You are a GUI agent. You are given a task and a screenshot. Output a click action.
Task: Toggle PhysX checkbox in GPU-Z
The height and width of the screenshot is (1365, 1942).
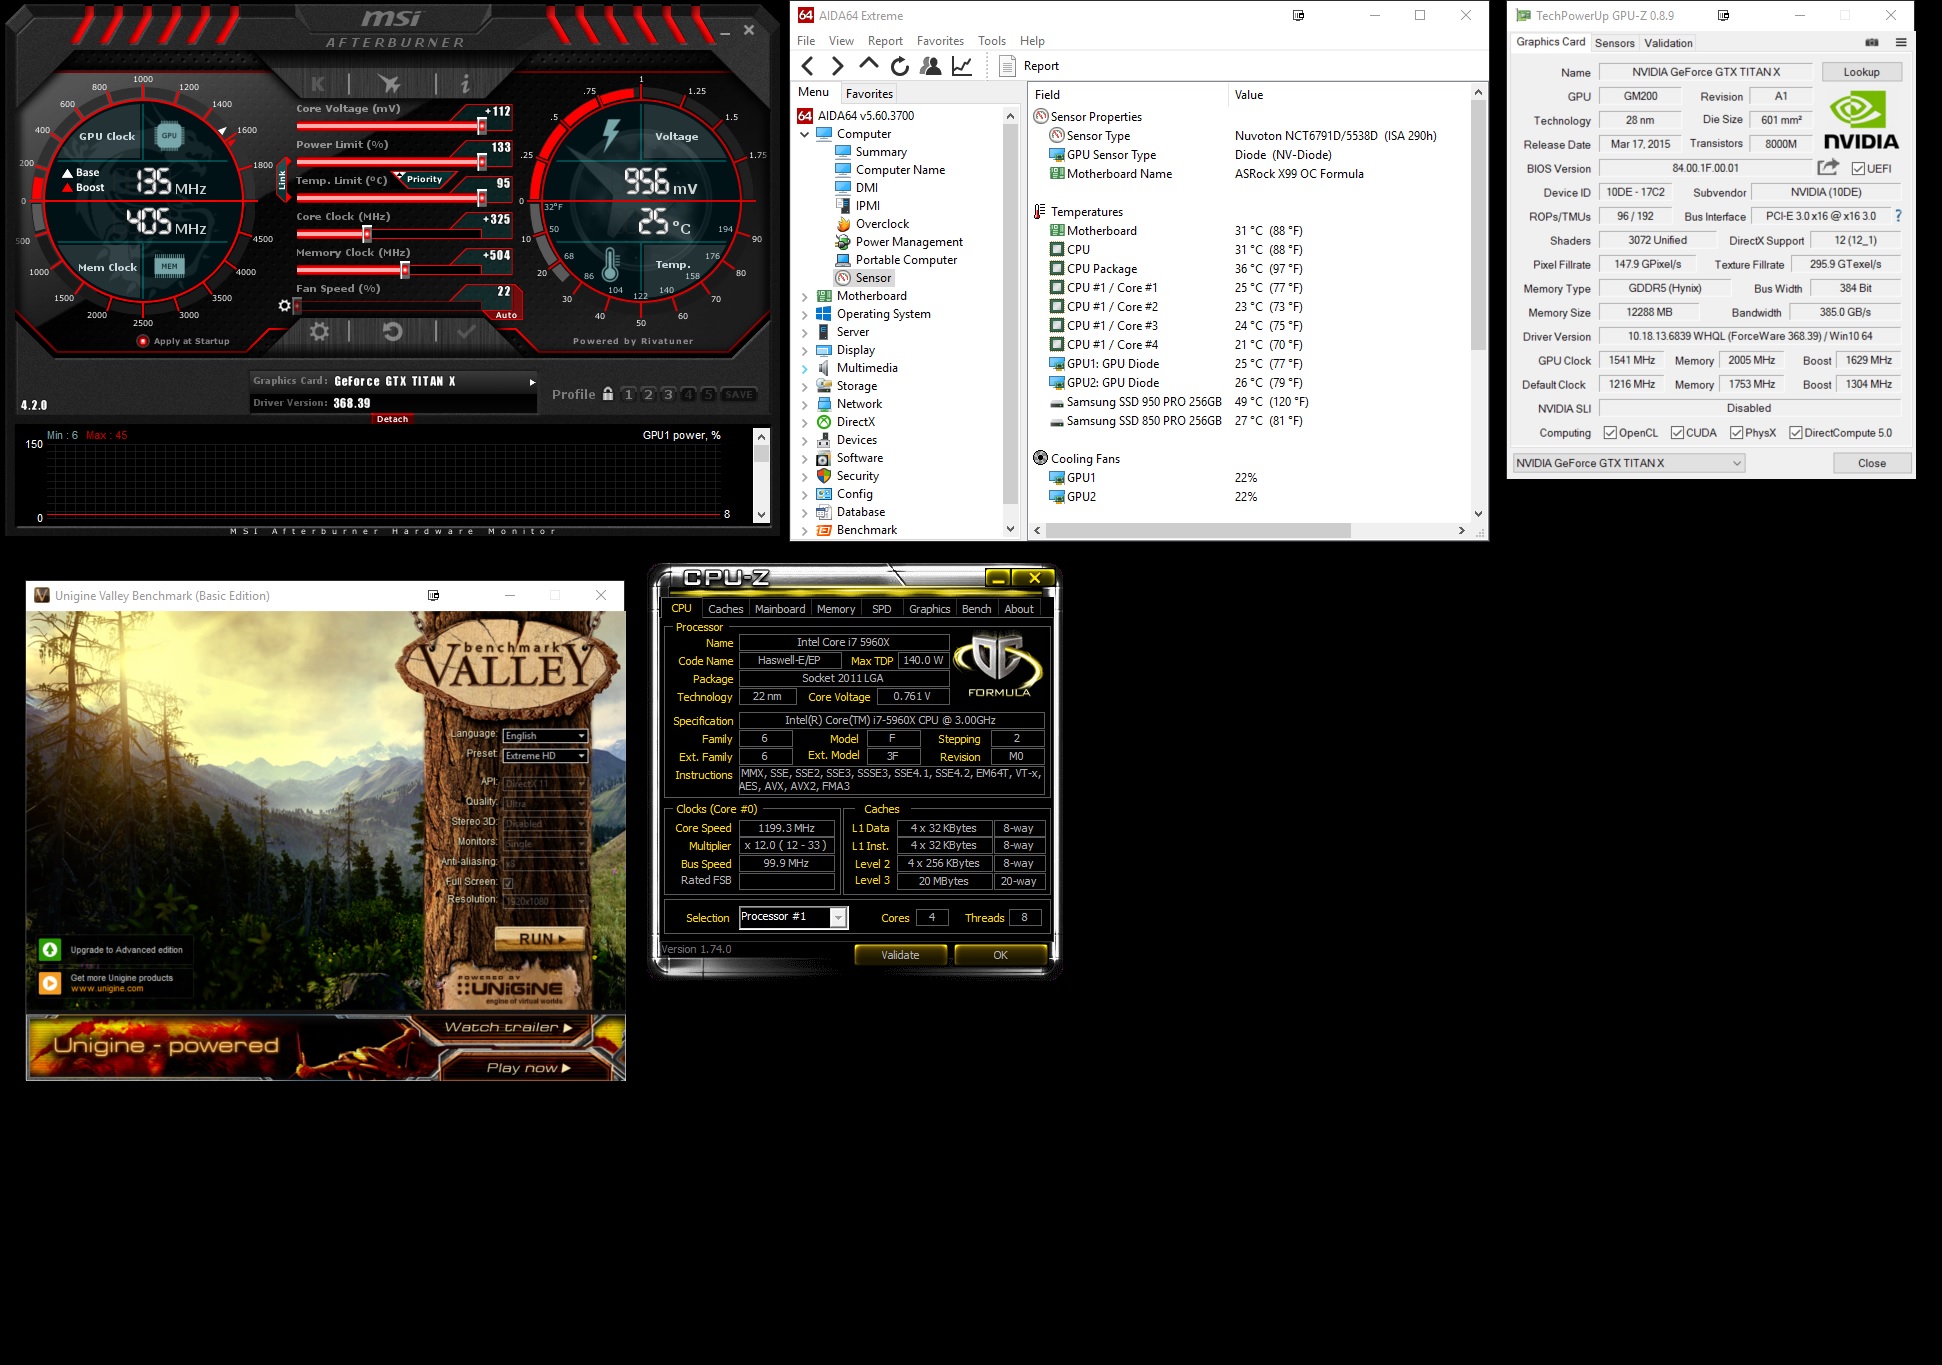[1737, 433]
